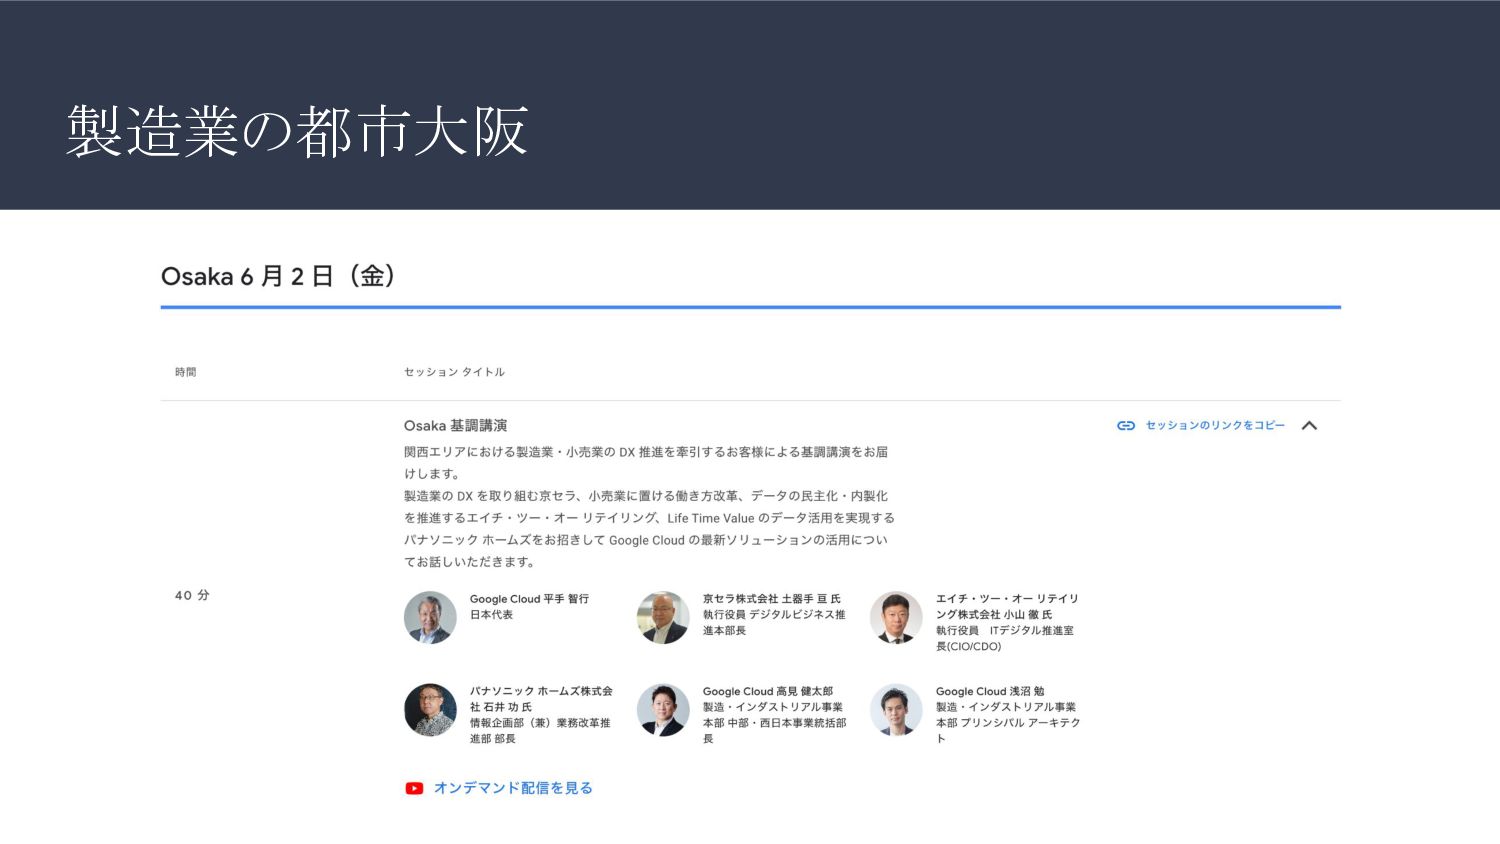Image resolution: width=1500 pixels, height=844 pixels.
Task: Select the Osaka 基調講演 session title
Action: pos(455,426)
